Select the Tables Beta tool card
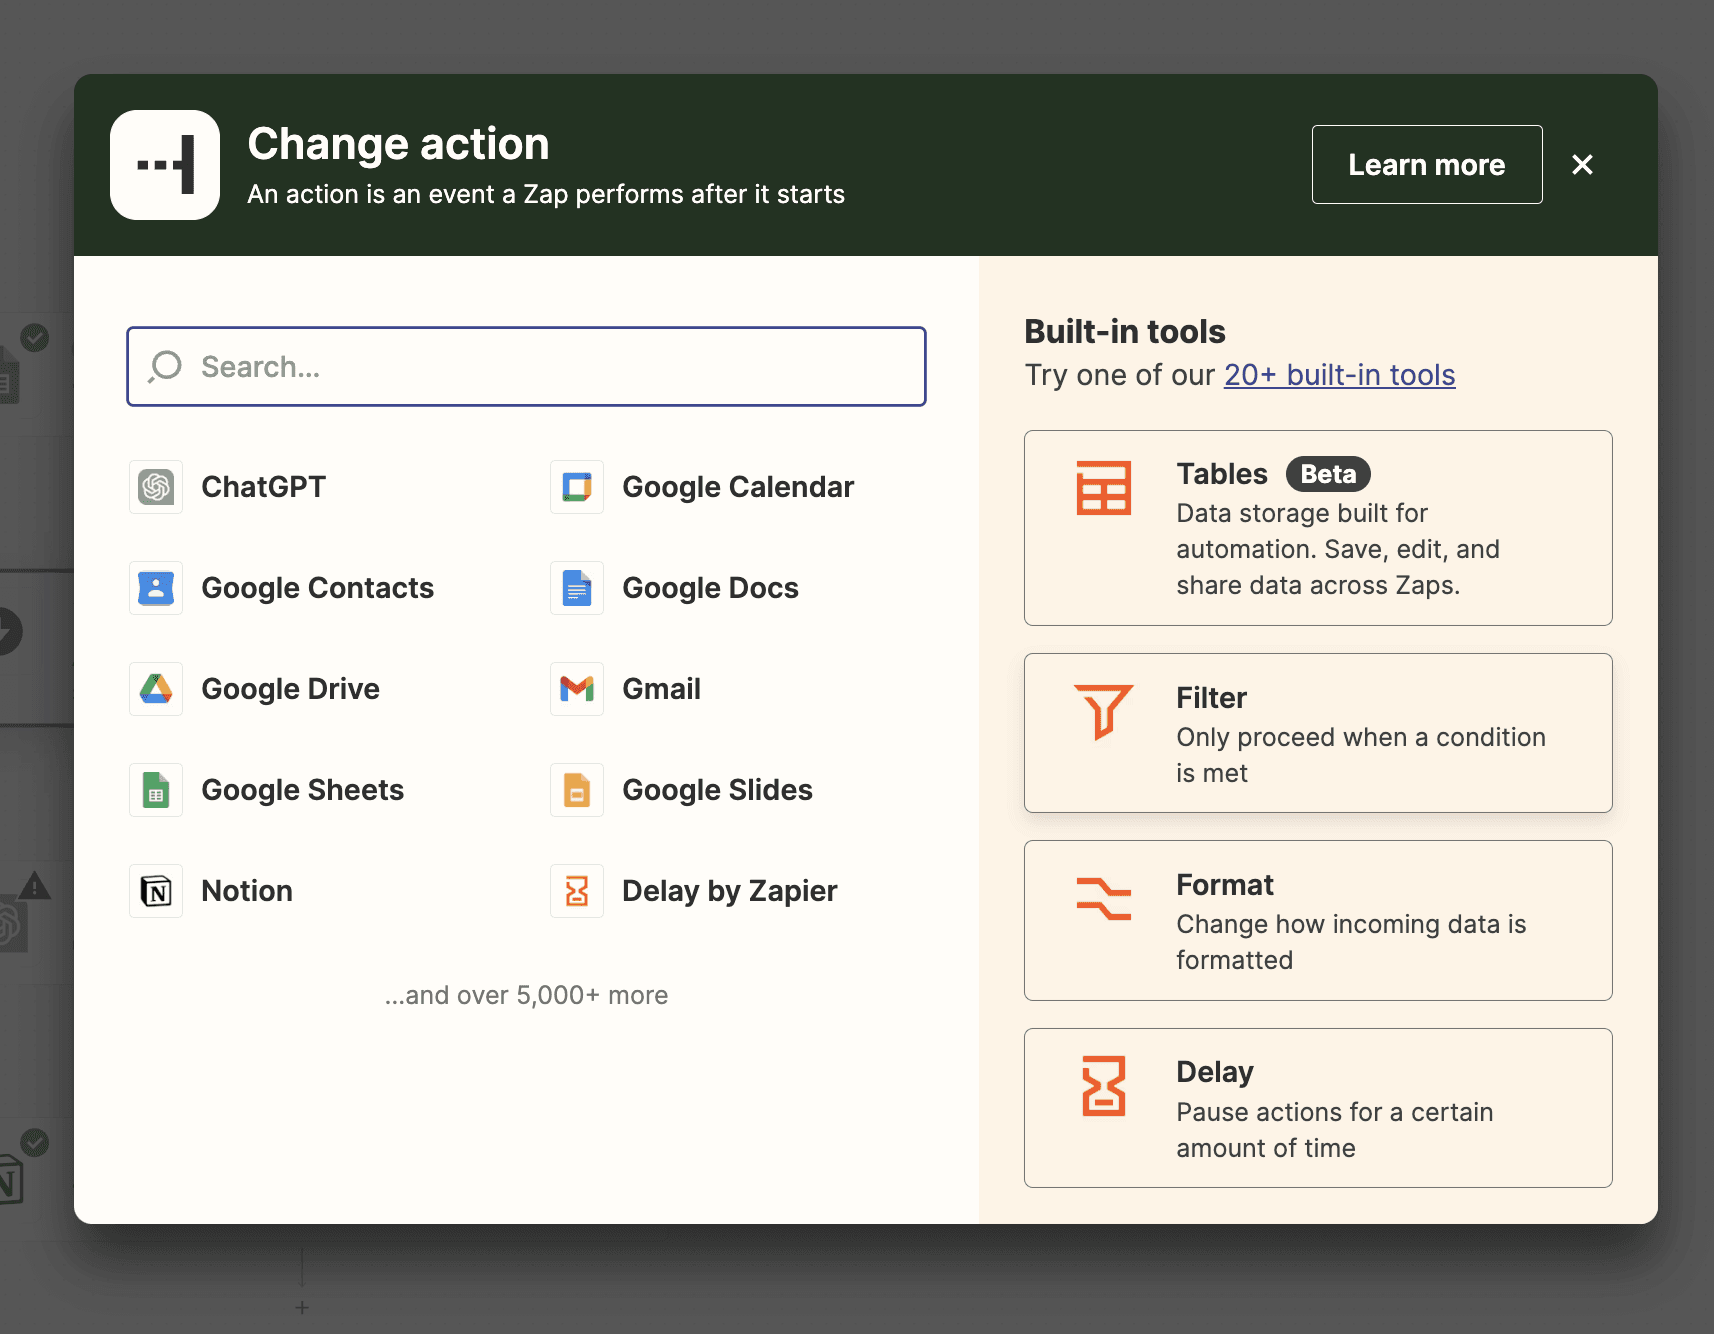The width and height of the screenshot is (1714, 1334). 1318,528
